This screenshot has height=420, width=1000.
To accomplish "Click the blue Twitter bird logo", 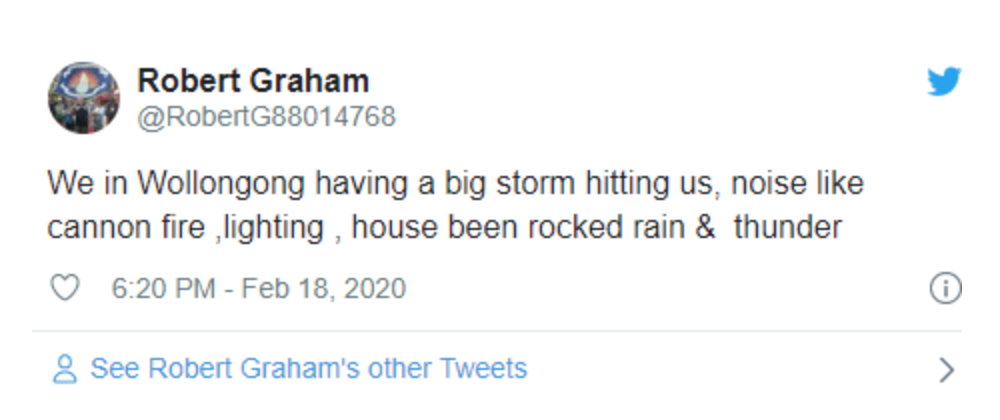I will point(944,82).
